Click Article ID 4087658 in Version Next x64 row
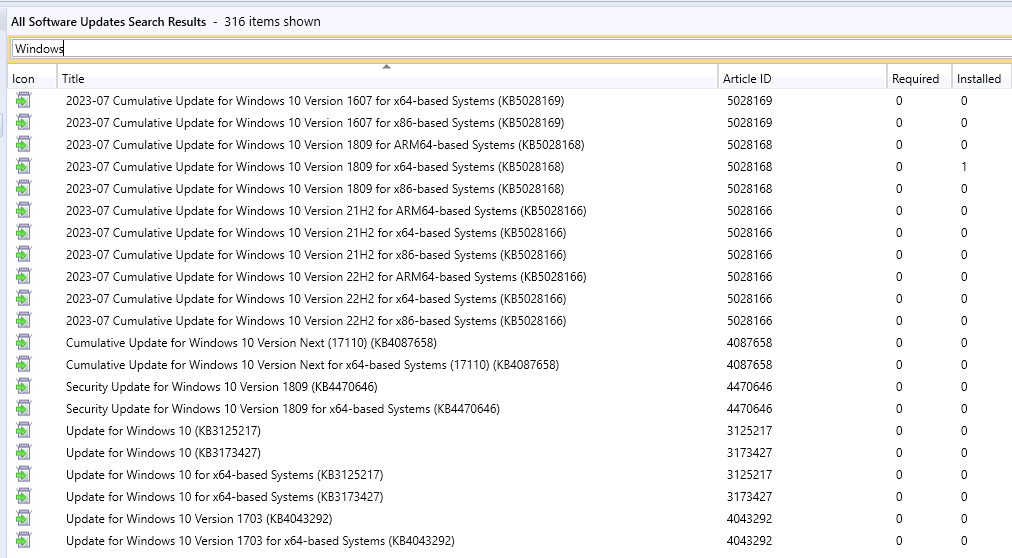Screen dimensions: 1012x558 (749, 364)
